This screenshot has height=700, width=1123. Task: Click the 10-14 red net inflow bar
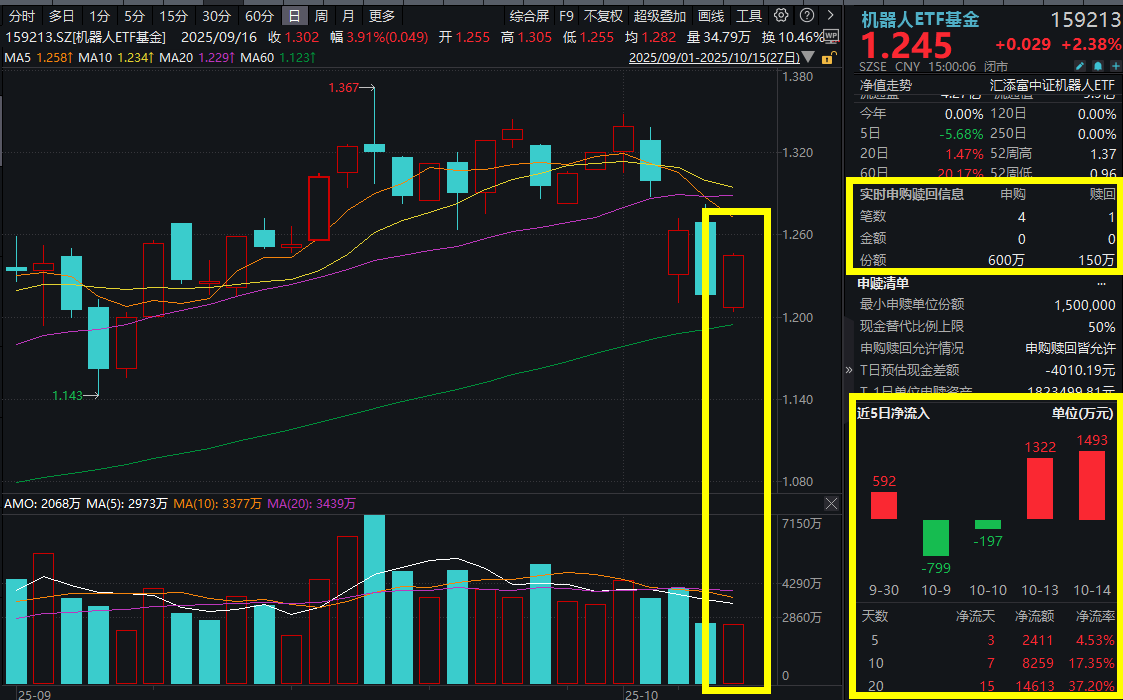tap(1092, 485)
